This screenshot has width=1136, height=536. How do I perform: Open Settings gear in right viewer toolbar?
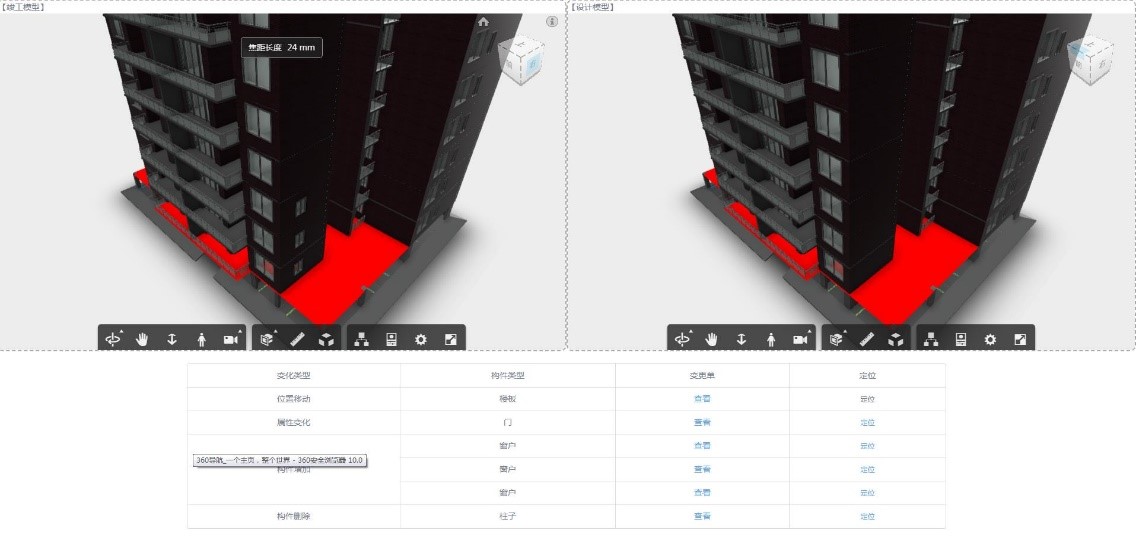click(x=990, y=339)
